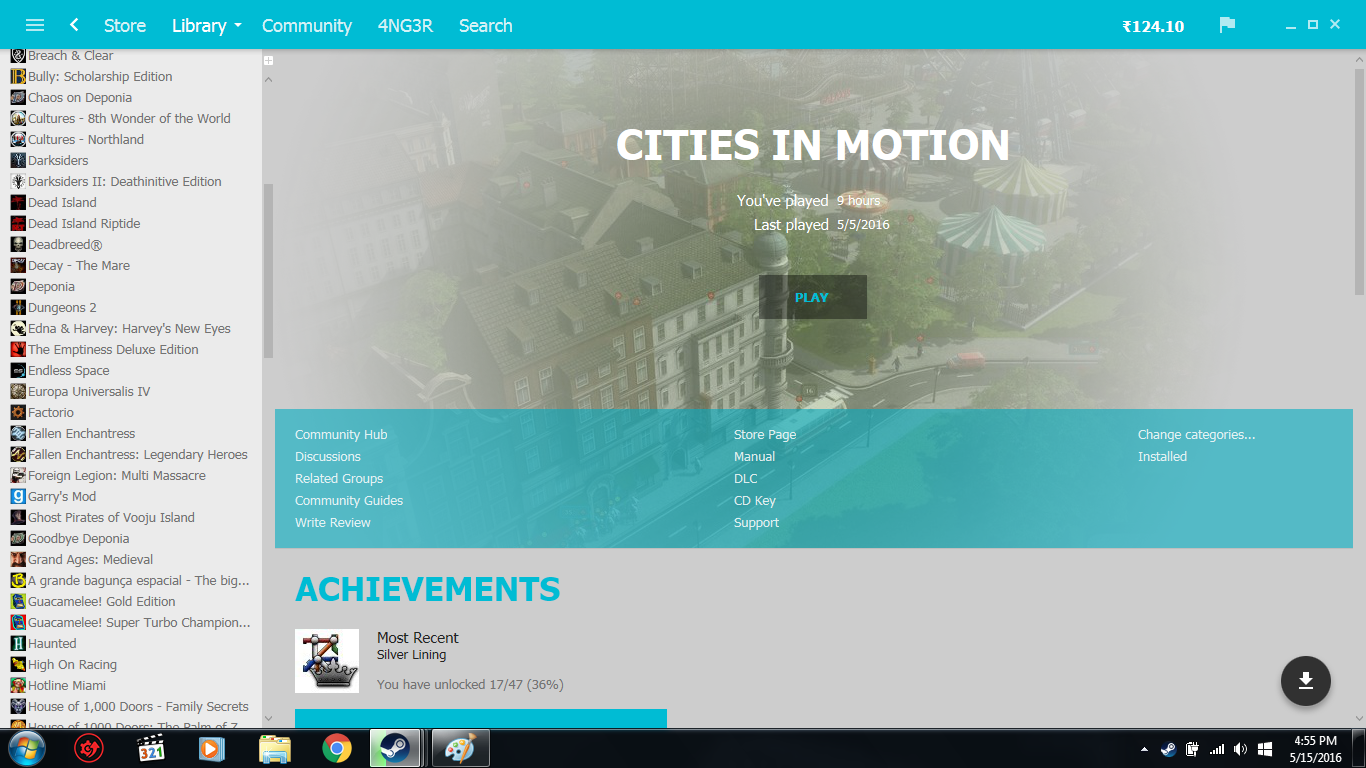This screenshot has height=768, width=1366.
Task: Open the Library dropdown menu
Action: (207, 25)
